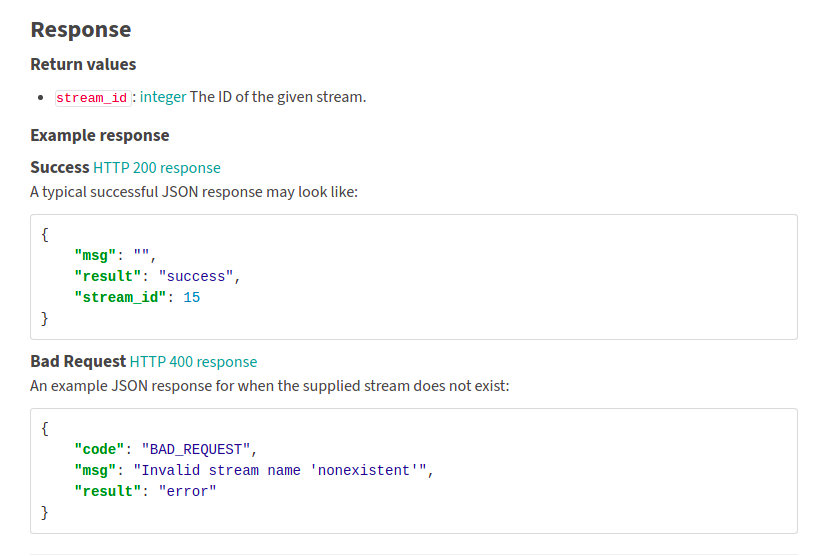Click the HTTP 400 response text

[x=193, y=362]
